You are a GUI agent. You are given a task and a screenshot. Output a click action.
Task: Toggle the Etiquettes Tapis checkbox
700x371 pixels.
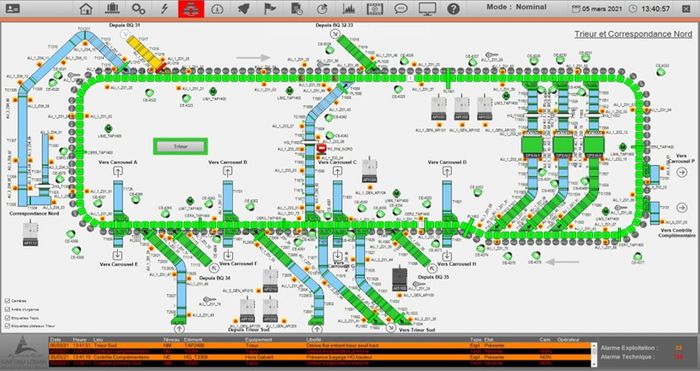(x=7, y=318)
